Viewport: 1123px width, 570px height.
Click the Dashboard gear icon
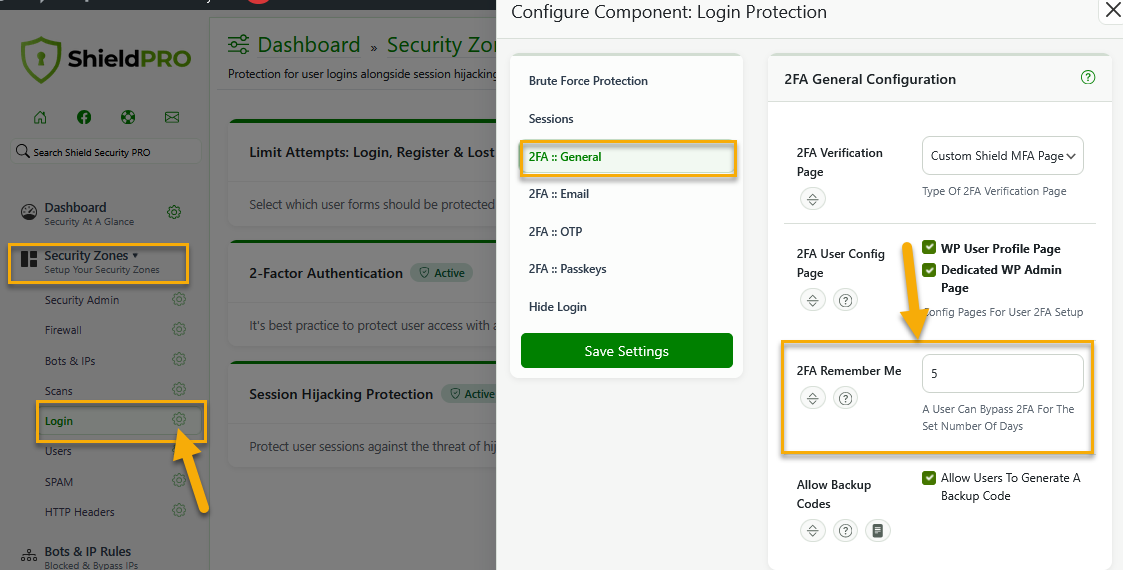point(174,212)
